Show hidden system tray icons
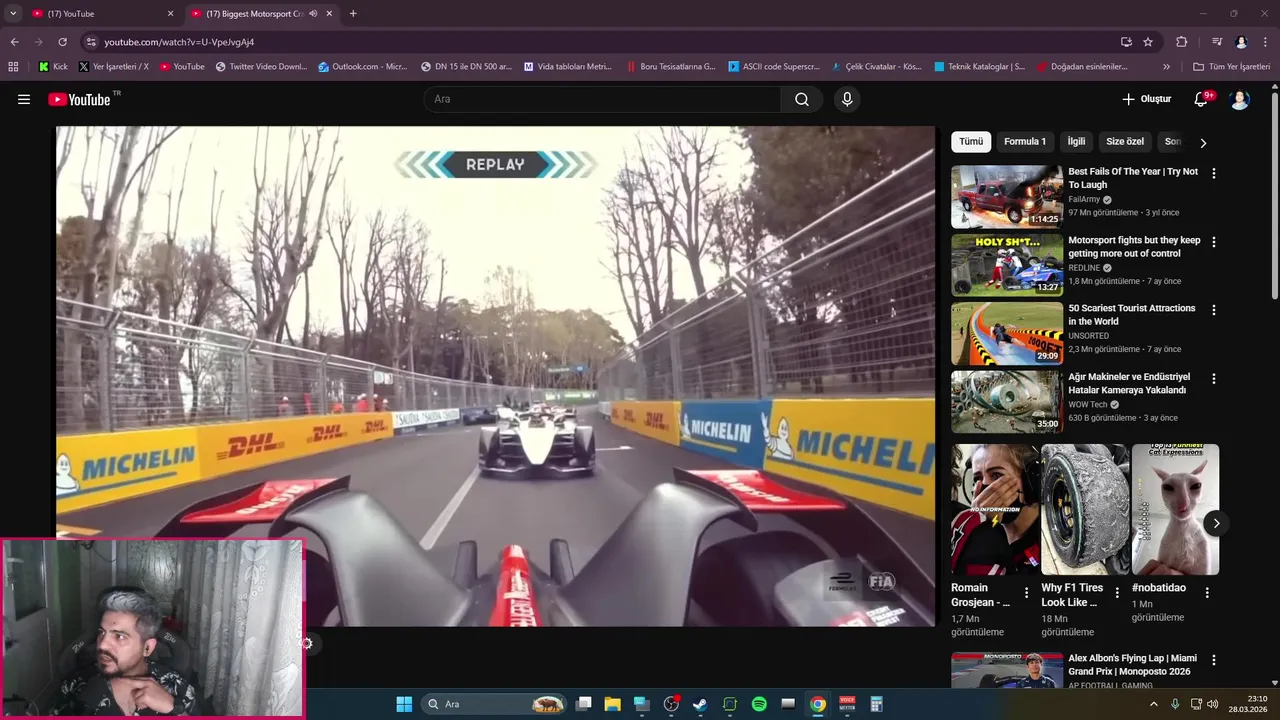 pos(1153,704)
